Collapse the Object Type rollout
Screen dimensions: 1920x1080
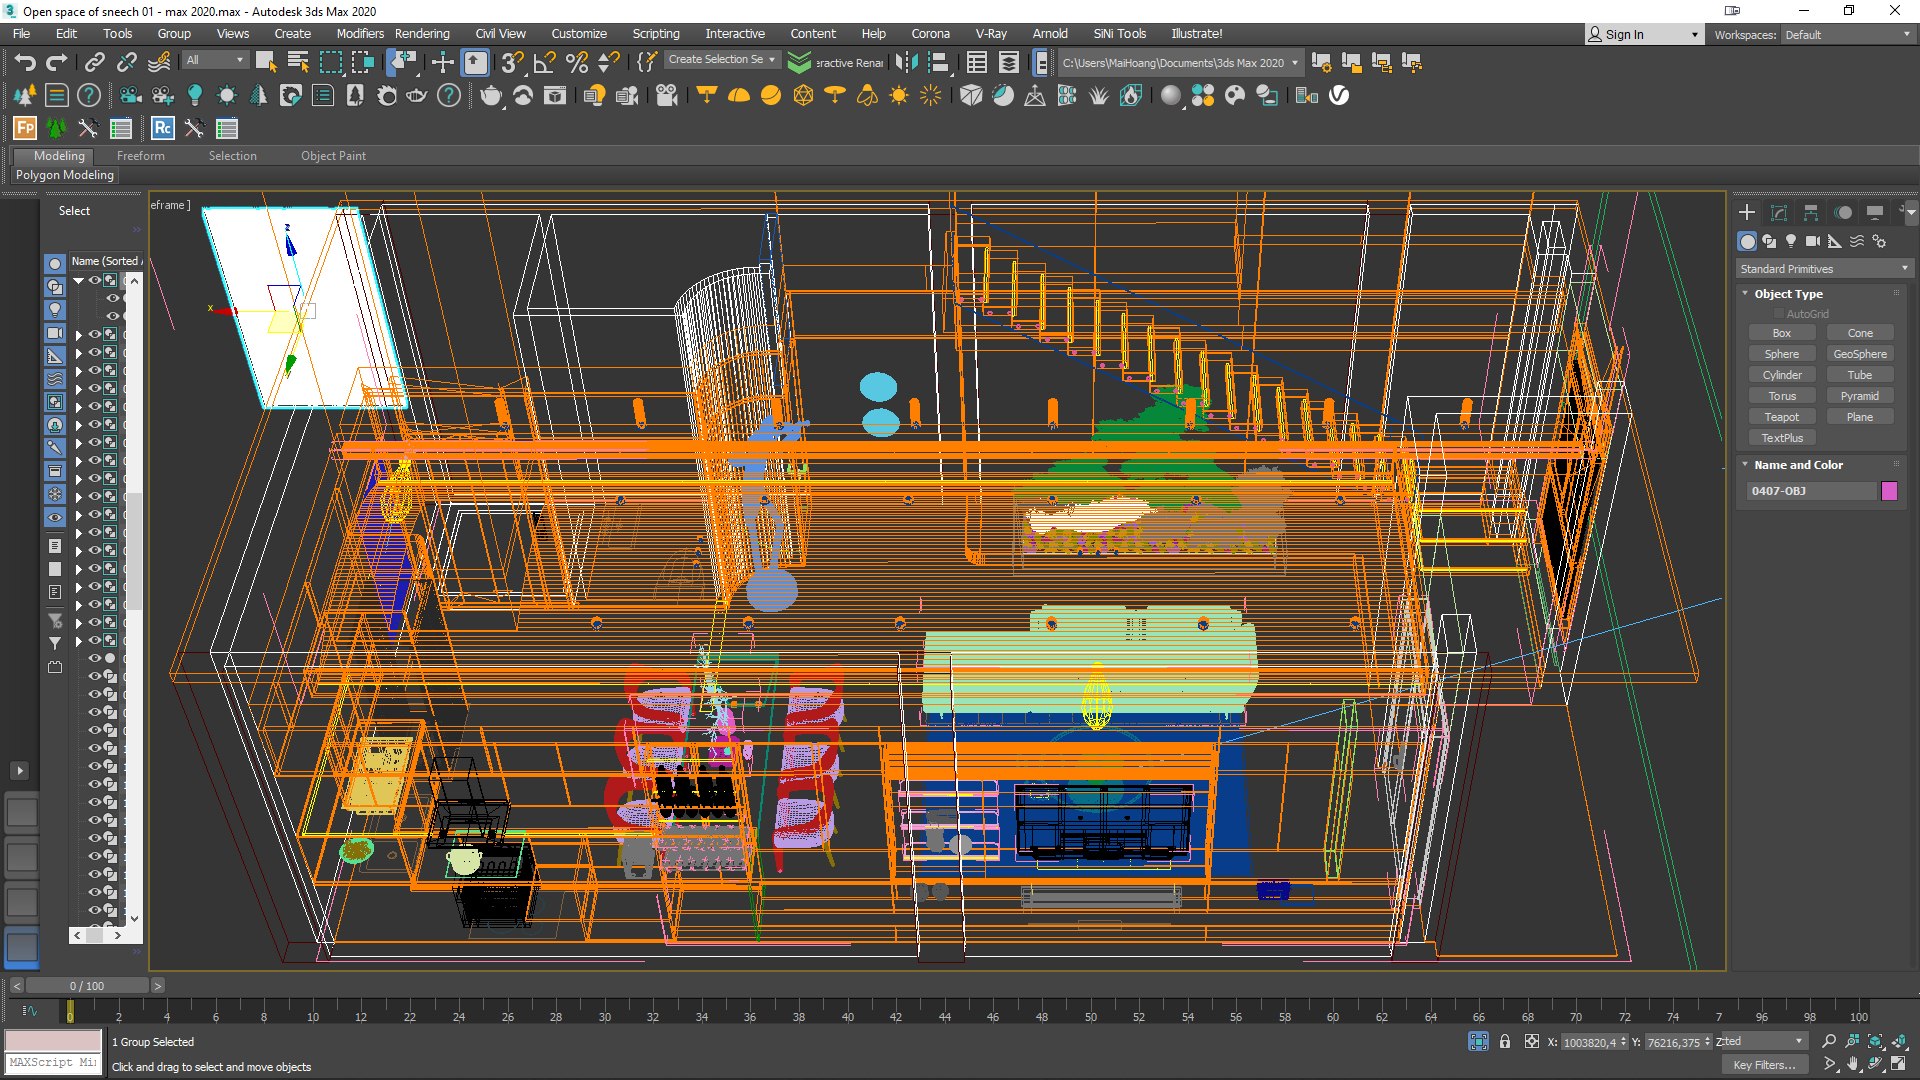[1788, 294]
